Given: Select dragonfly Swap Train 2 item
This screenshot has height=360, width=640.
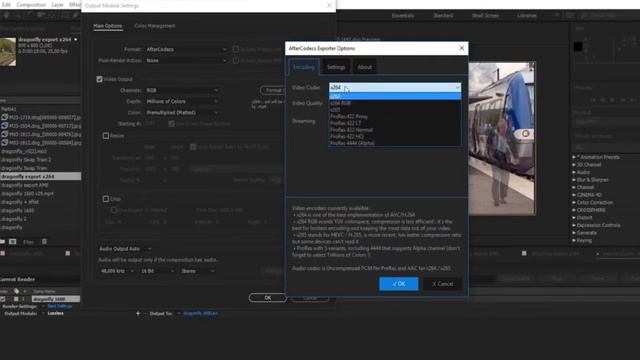Looking at the screenshot, I should (26, 160).
